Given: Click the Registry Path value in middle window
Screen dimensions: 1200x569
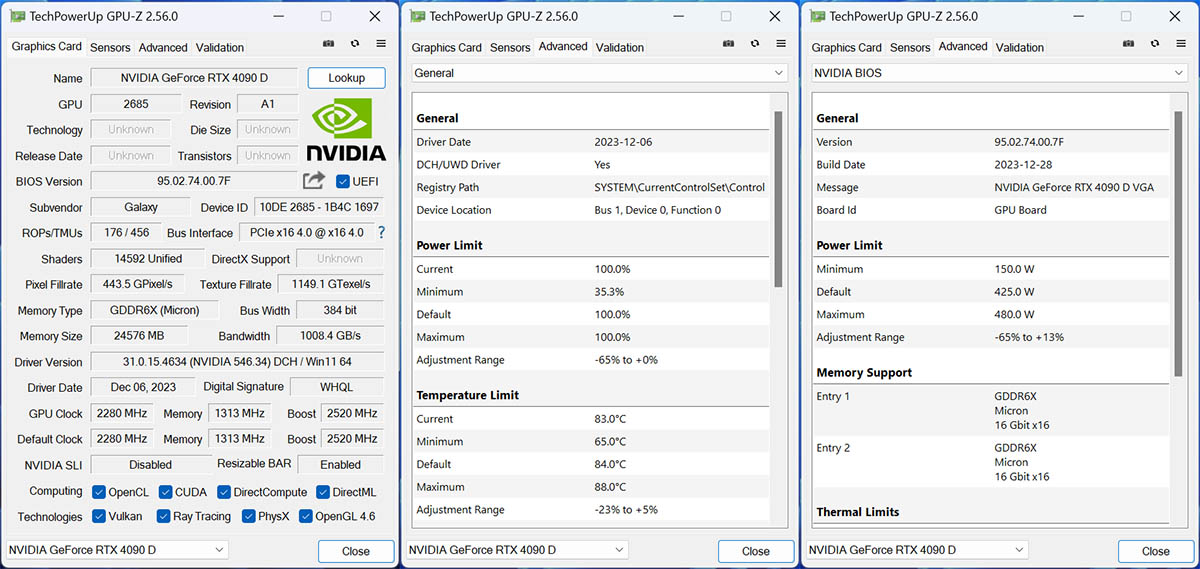Looking at the screenshot, I should (679, 187).
